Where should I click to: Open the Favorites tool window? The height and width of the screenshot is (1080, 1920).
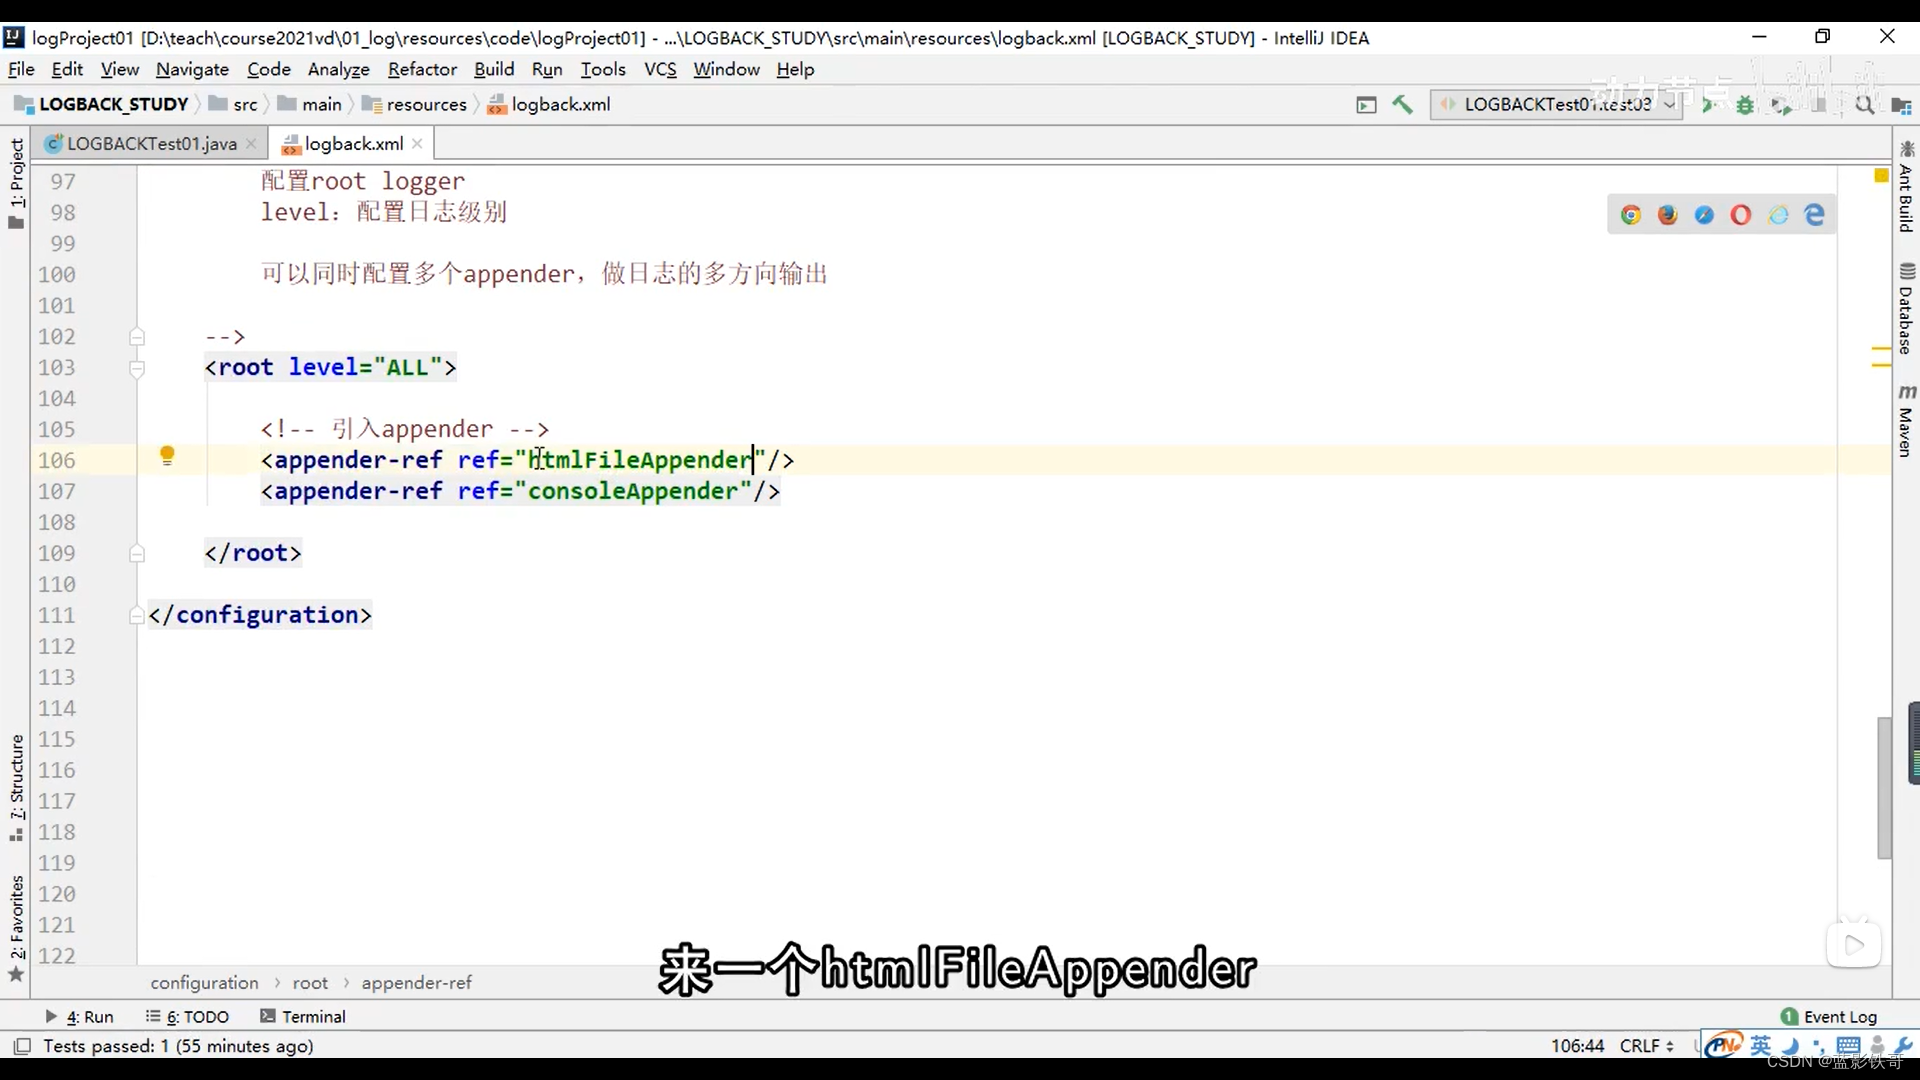(16, 928)
